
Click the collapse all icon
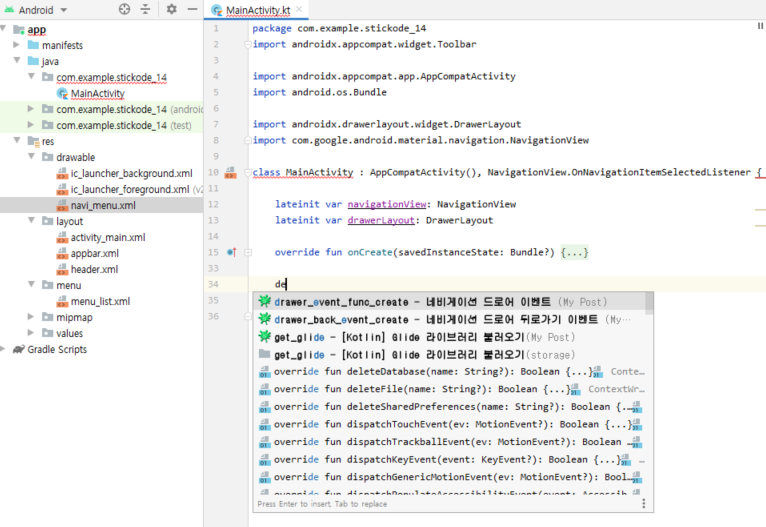click(145, 9)
